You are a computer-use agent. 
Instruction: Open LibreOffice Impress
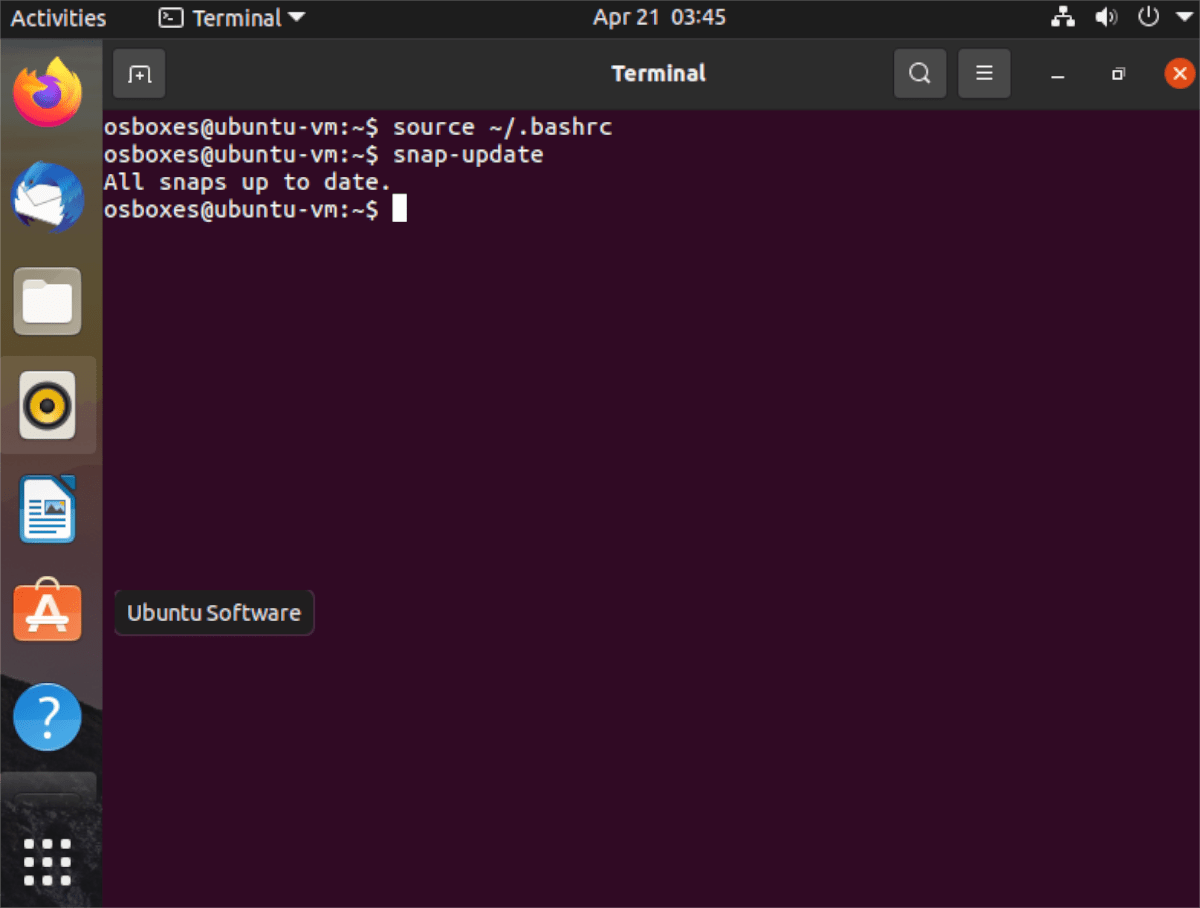48,510
